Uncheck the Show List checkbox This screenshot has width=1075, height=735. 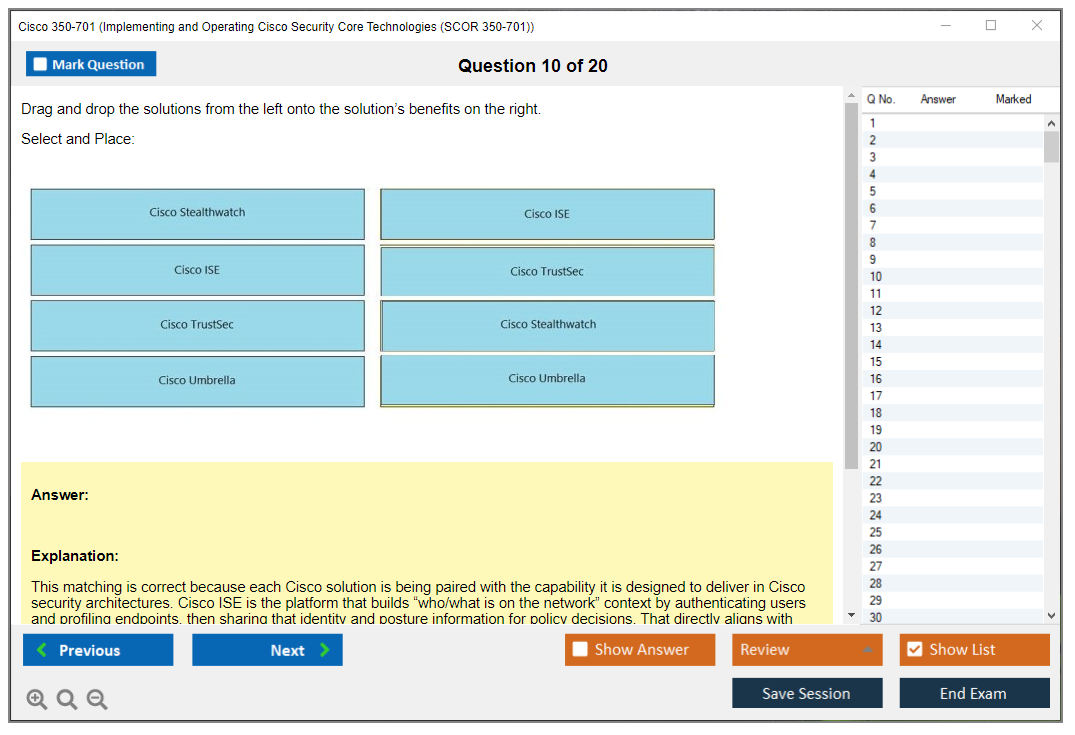[914, 650]
